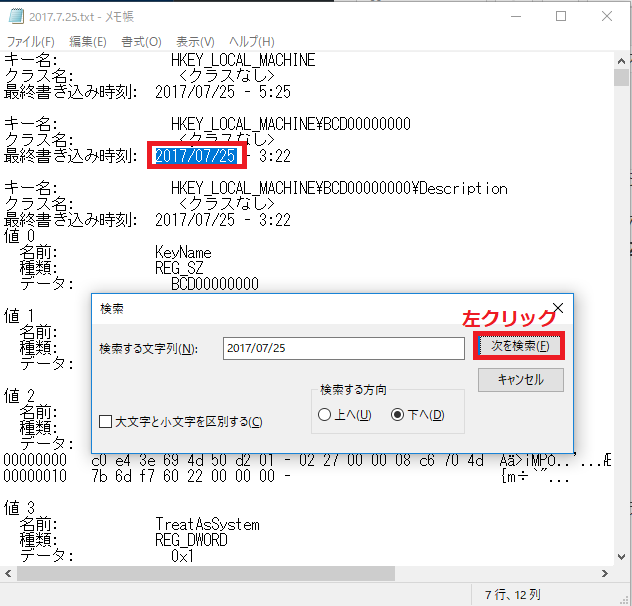The width and height of the screenshot is (632, 606).
Task: Click the text REG_SZ
Action: pyautogui.click(x=179, y=268)
